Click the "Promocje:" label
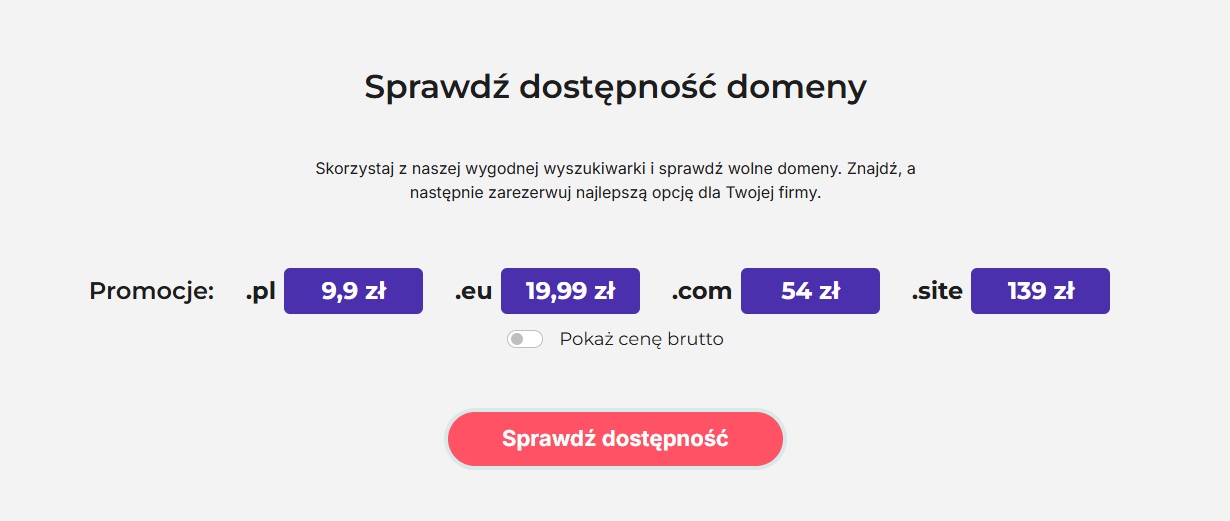The image size is (1230, 521). [x=152, y=291]
